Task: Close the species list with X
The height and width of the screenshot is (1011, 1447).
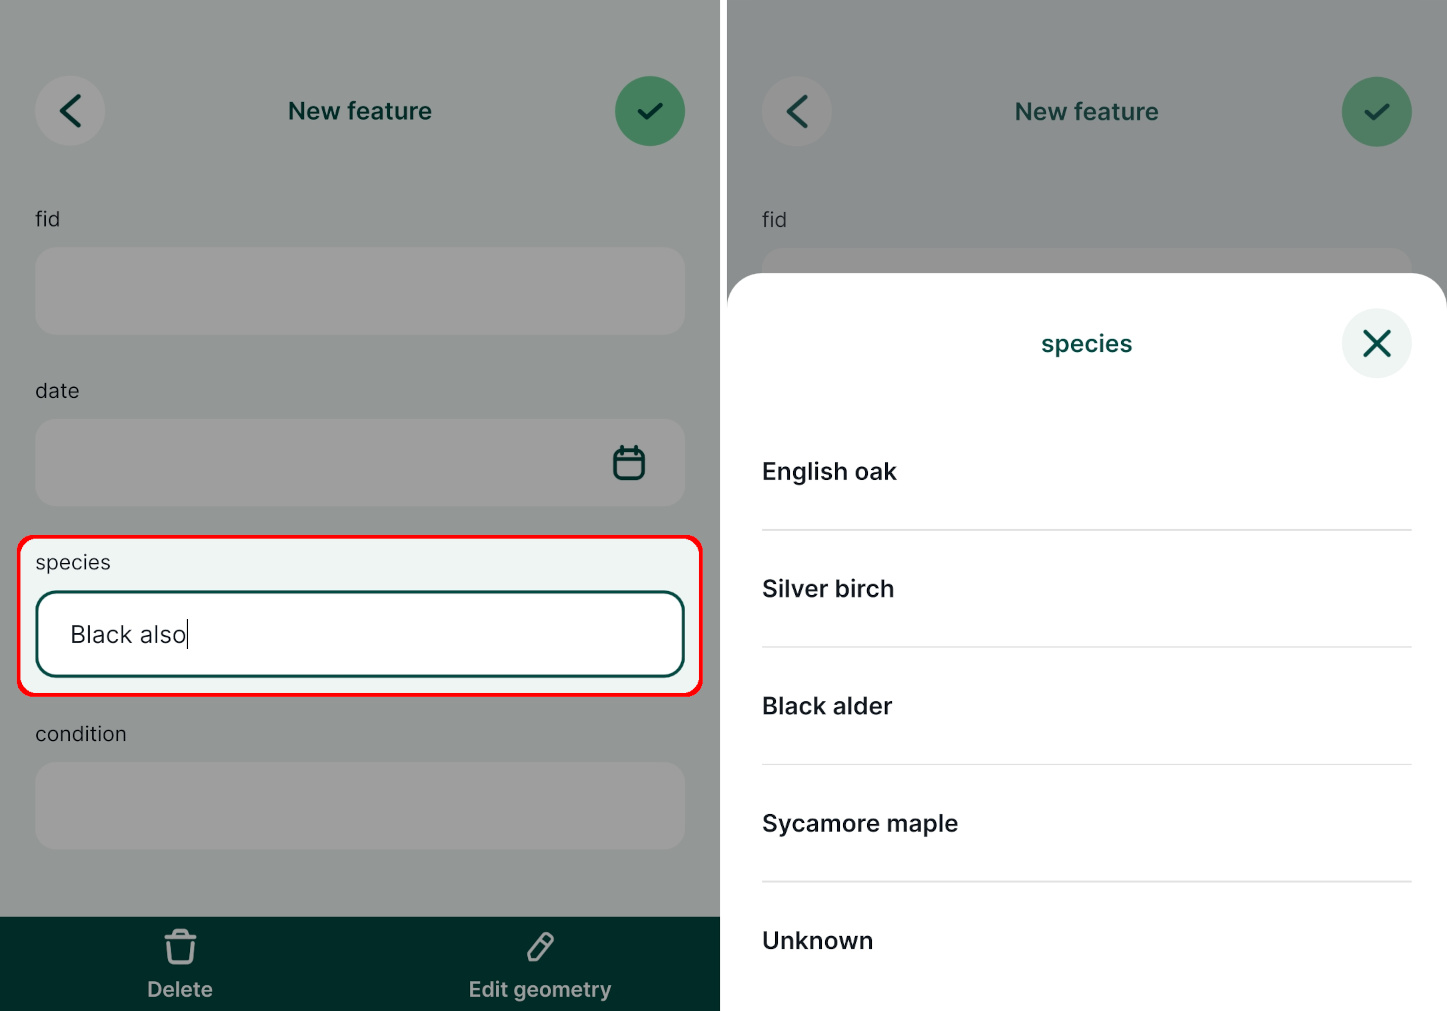Action: [1377, 343]
